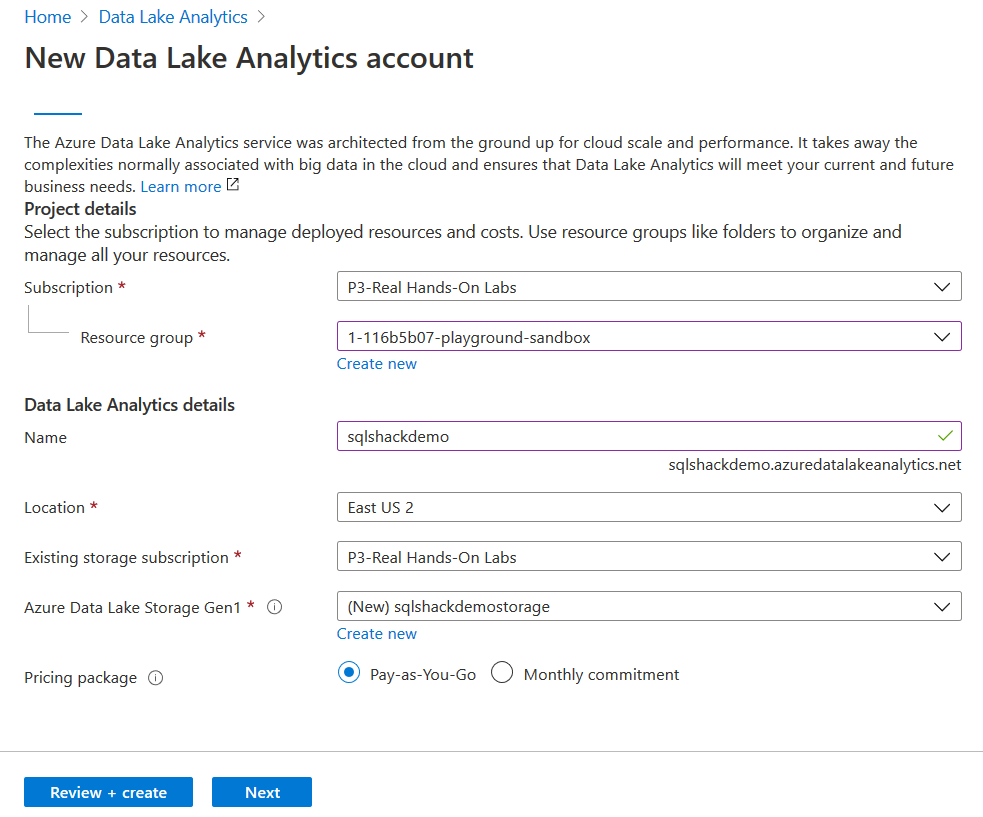This screenshot has height=817, width=983.
Task: Navigate to Data Lake Analytics breadcrumb
Action: 173,17
